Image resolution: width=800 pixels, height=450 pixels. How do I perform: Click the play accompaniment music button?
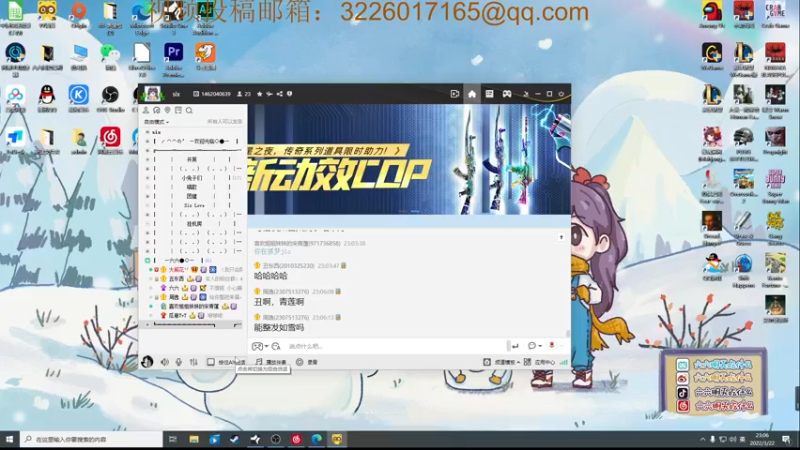point(271,362)
